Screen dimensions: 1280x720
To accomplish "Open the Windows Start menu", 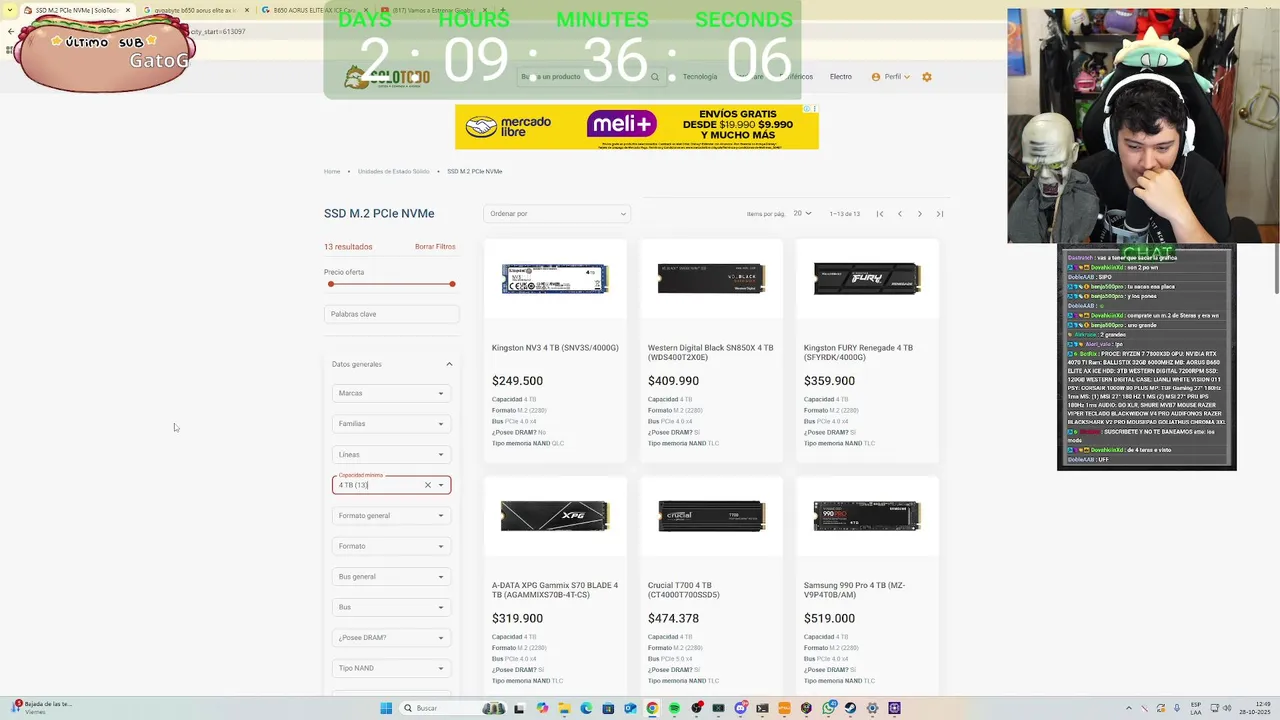I will click(386, 708).
